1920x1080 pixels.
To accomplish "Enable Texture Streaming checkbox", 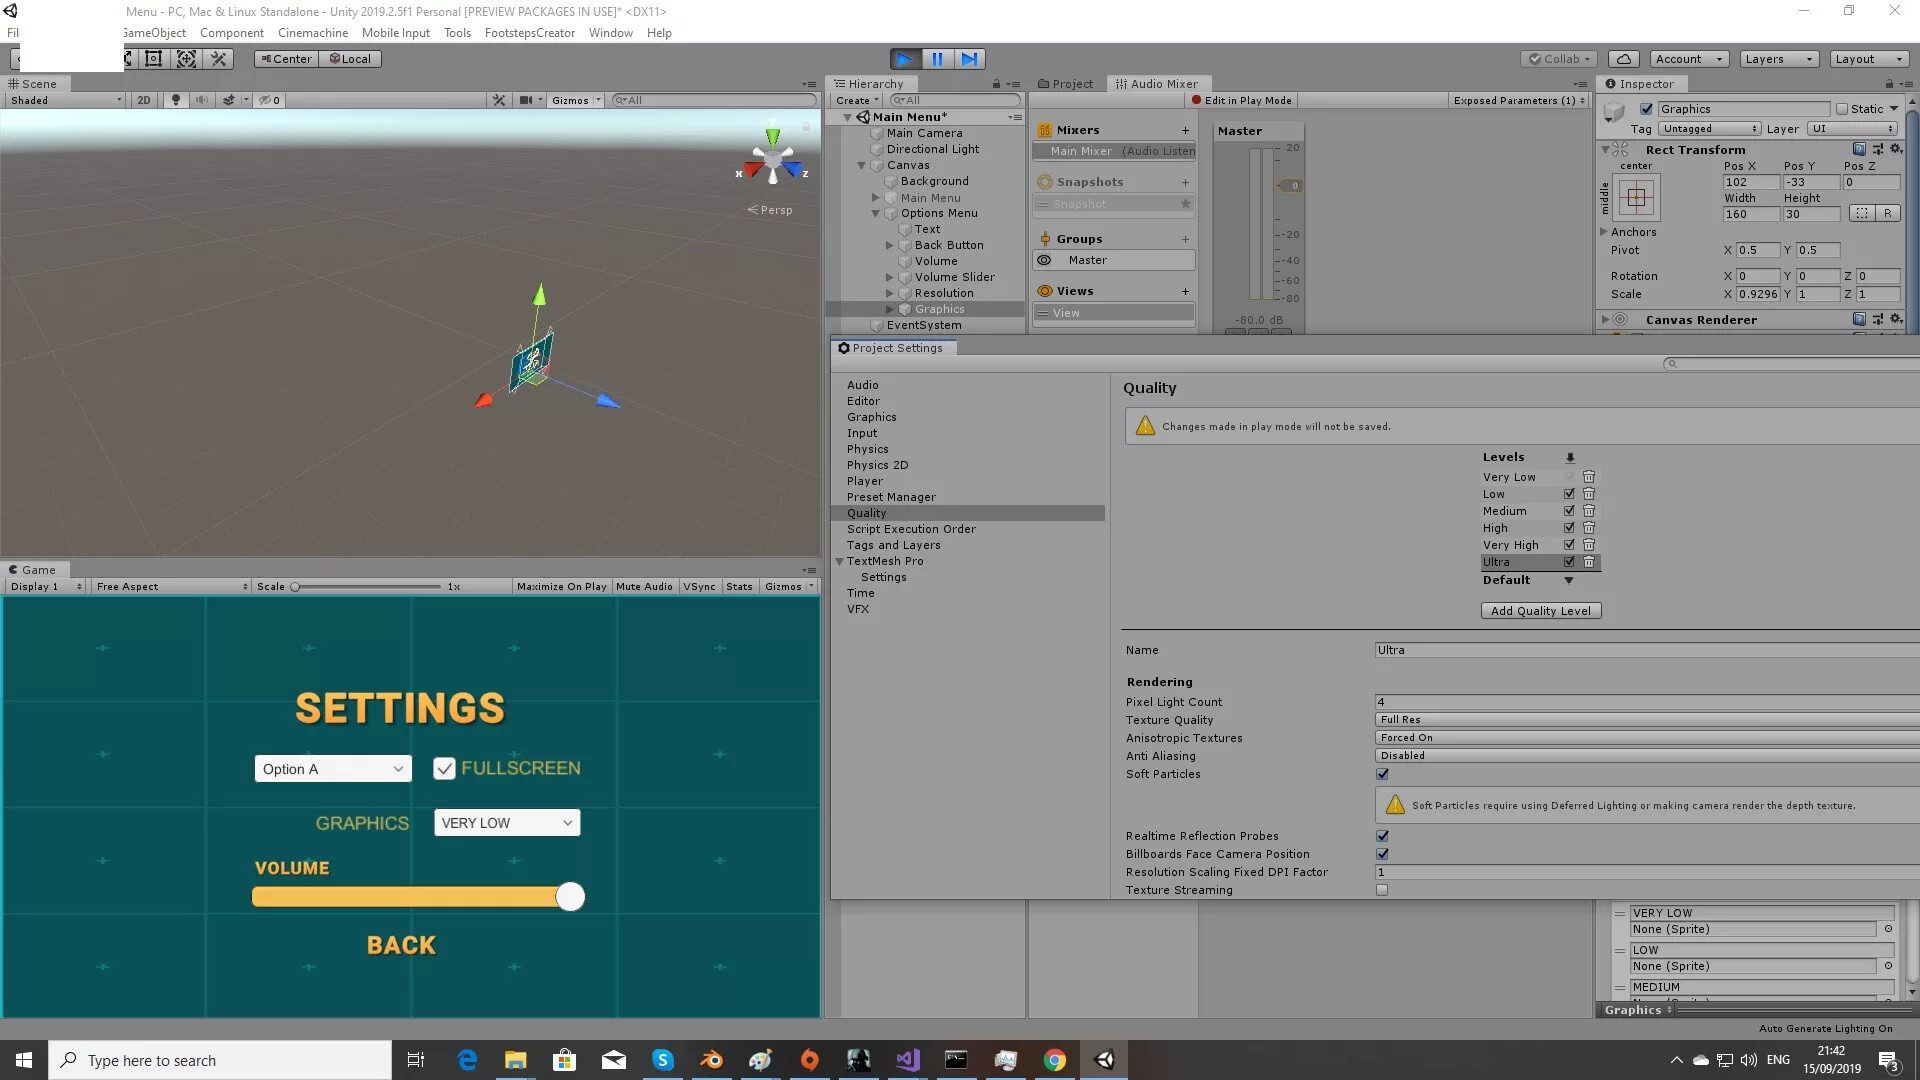I will pos(1382,890).
